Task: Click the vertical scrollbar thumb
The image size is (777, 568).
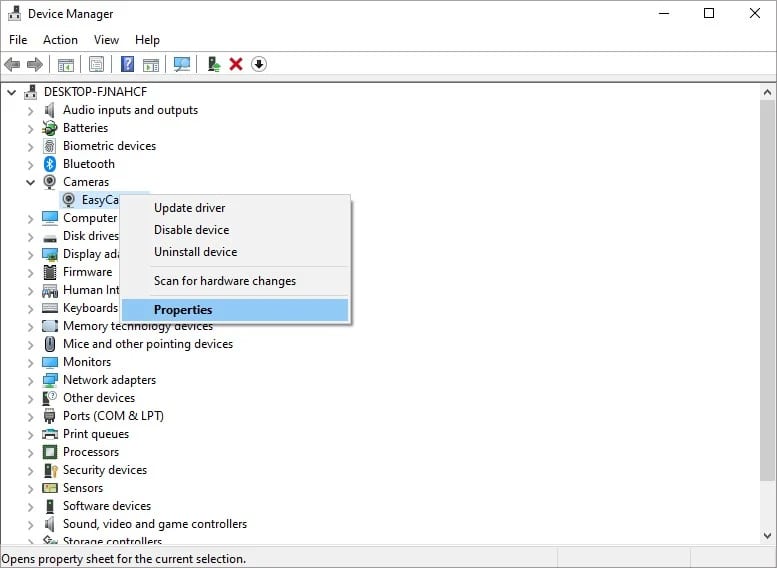Action: click(x=767, y=290)
